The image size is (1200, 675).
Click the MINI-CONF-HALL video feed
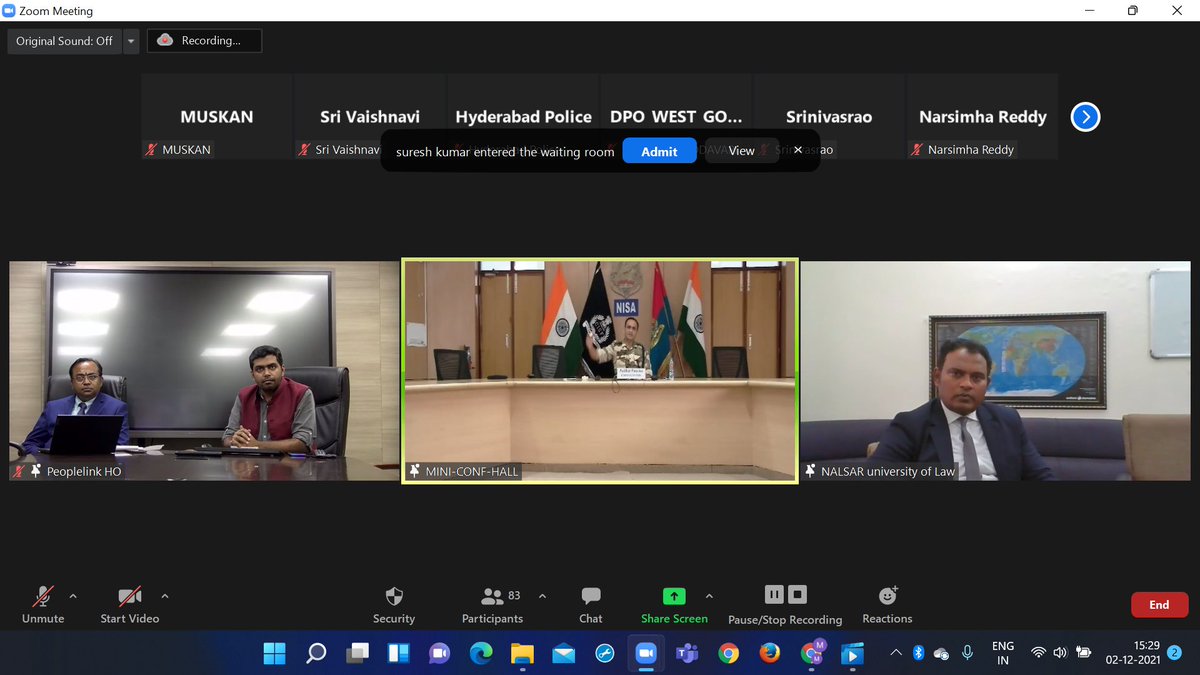click(600, 371)
